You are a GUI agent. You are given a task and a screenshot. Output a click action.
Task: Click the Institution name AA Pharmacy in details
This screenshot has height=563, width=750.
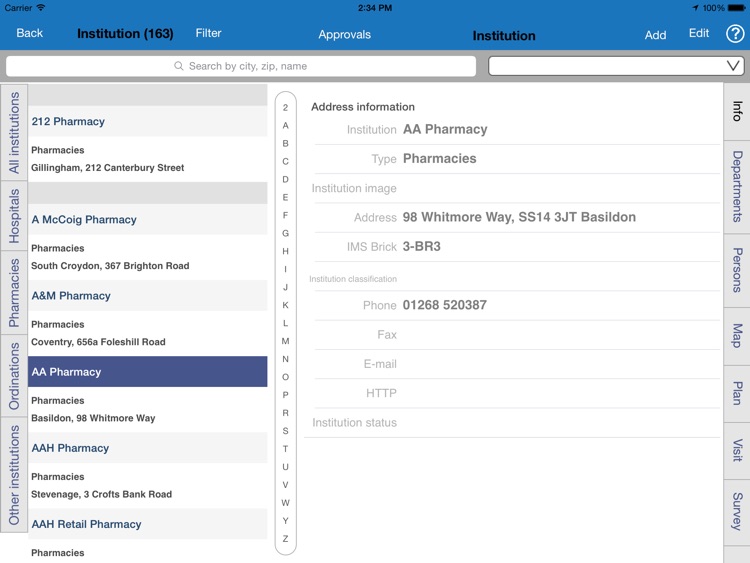[445, 129]
